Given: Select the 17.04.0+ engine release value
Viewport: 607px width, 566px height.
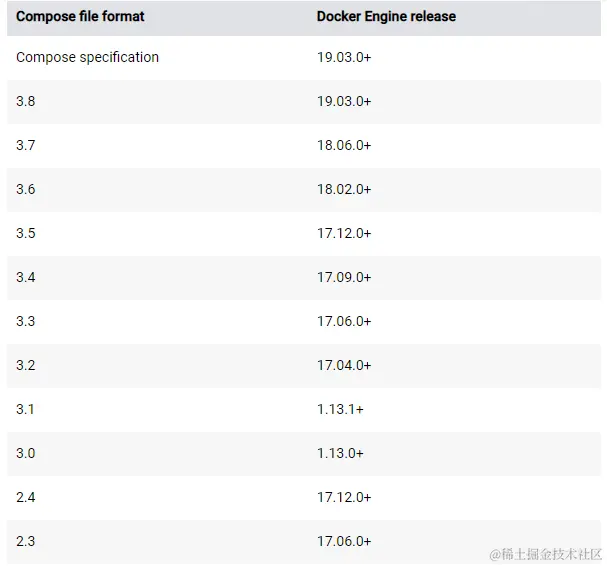Looking at the screenshot, I should click(344, 365).
